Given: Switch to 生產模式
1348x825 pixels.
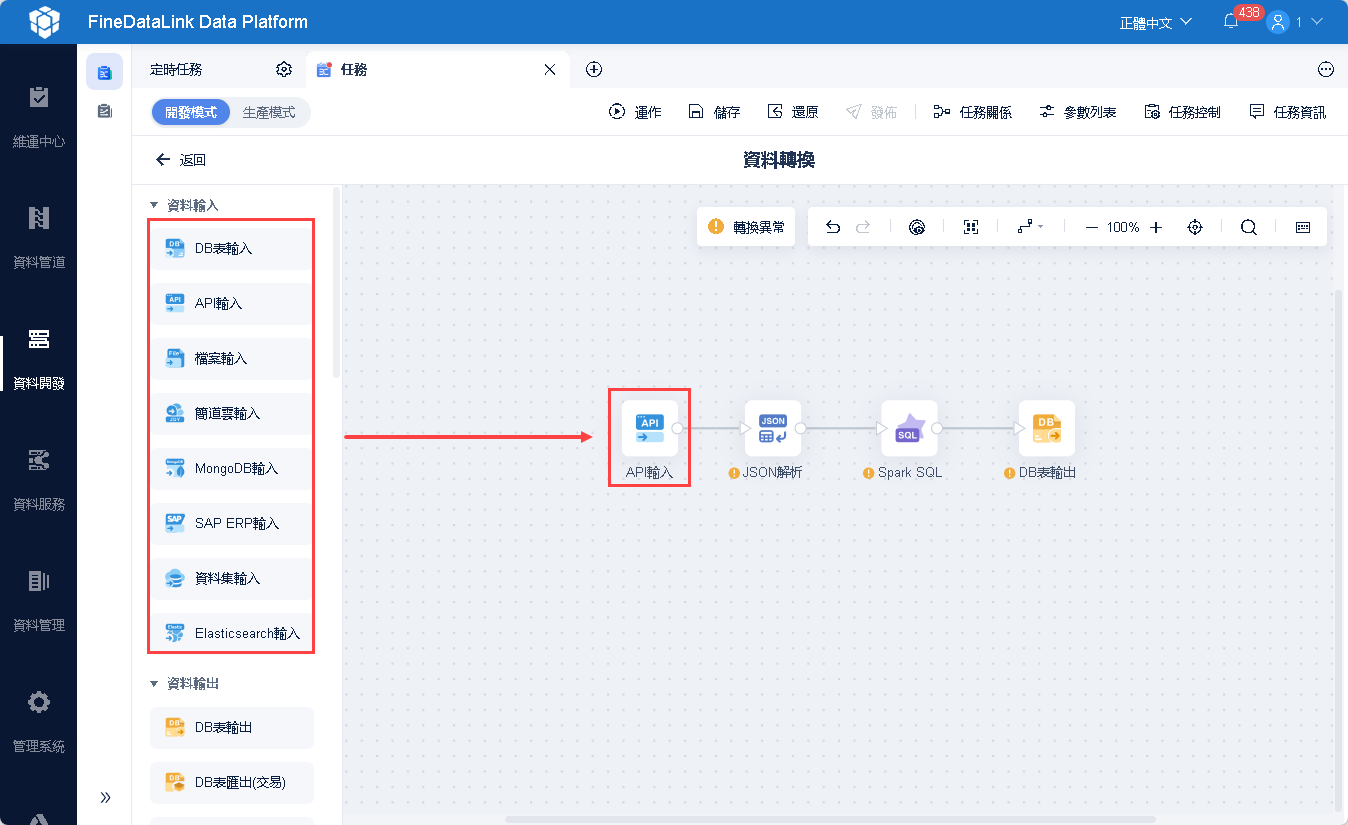Looking at the screenshot, I should pos(269,113).
